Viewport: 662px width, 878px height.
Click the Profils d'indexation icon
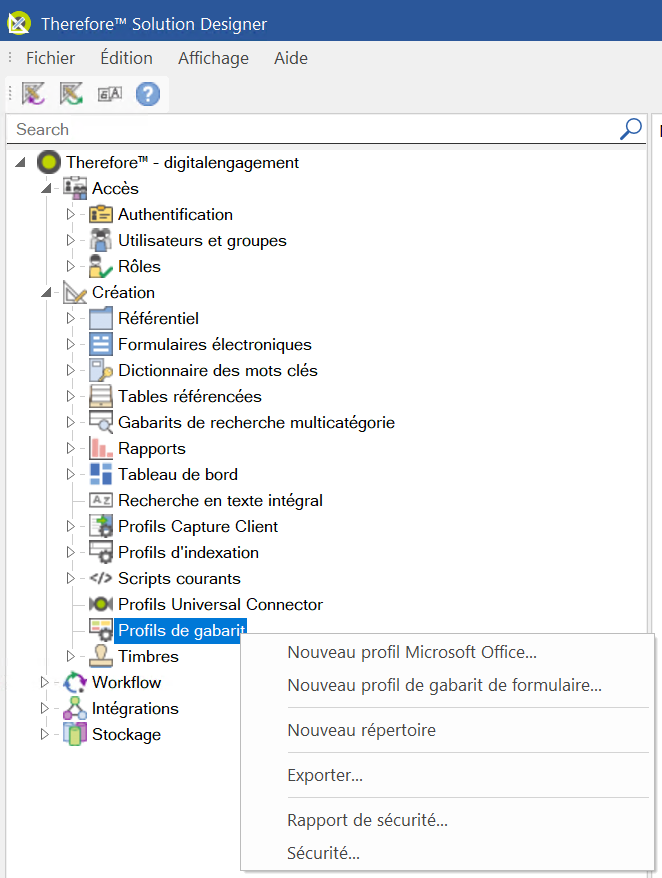coord(101,552)
